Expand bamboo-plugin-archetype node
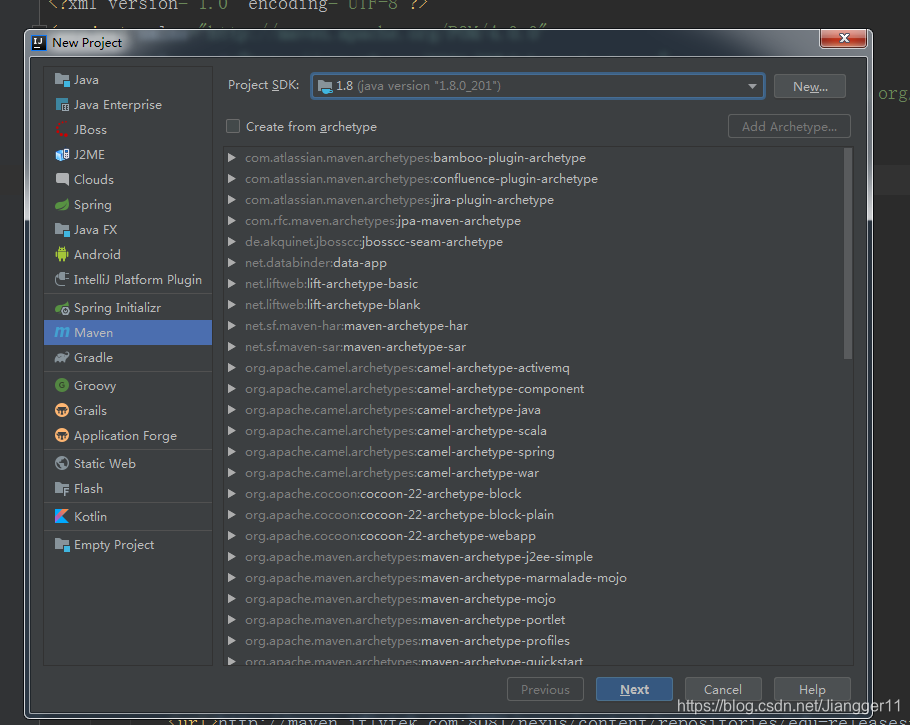 coord(232,157)
